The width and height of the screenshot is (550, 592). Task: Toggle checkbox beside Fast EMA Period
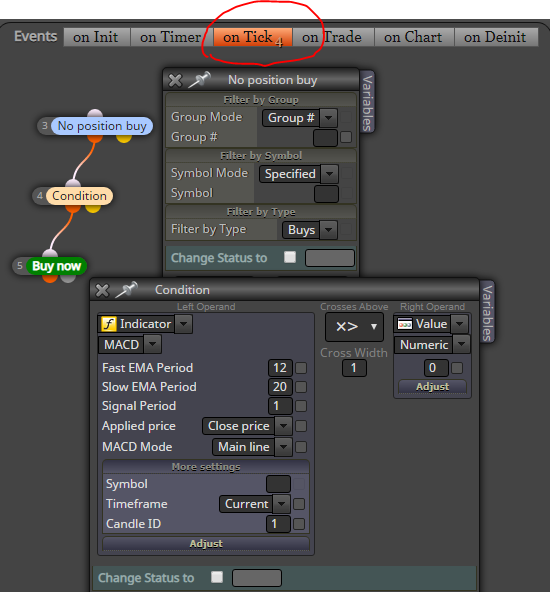301,368
